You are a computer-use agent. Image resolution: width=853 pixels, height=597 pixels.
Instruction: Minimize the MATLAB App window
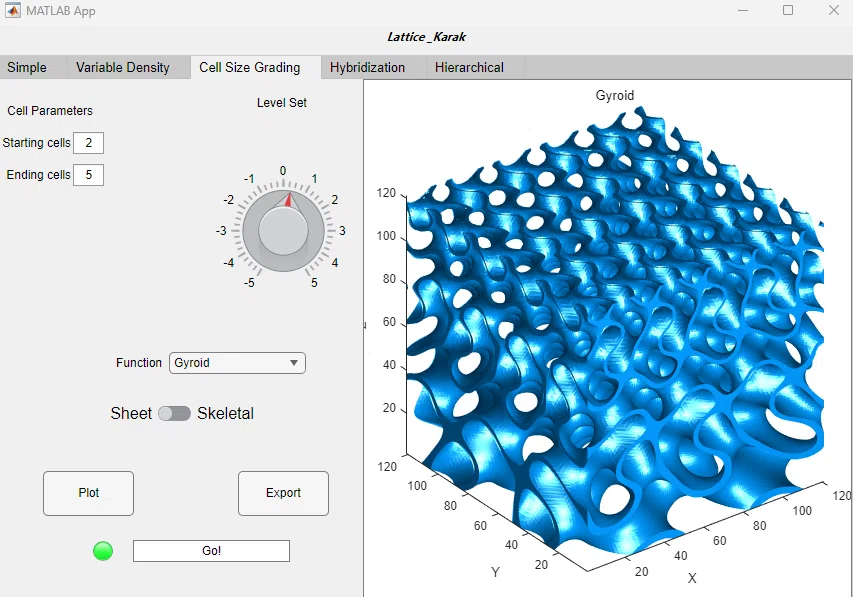743,10
